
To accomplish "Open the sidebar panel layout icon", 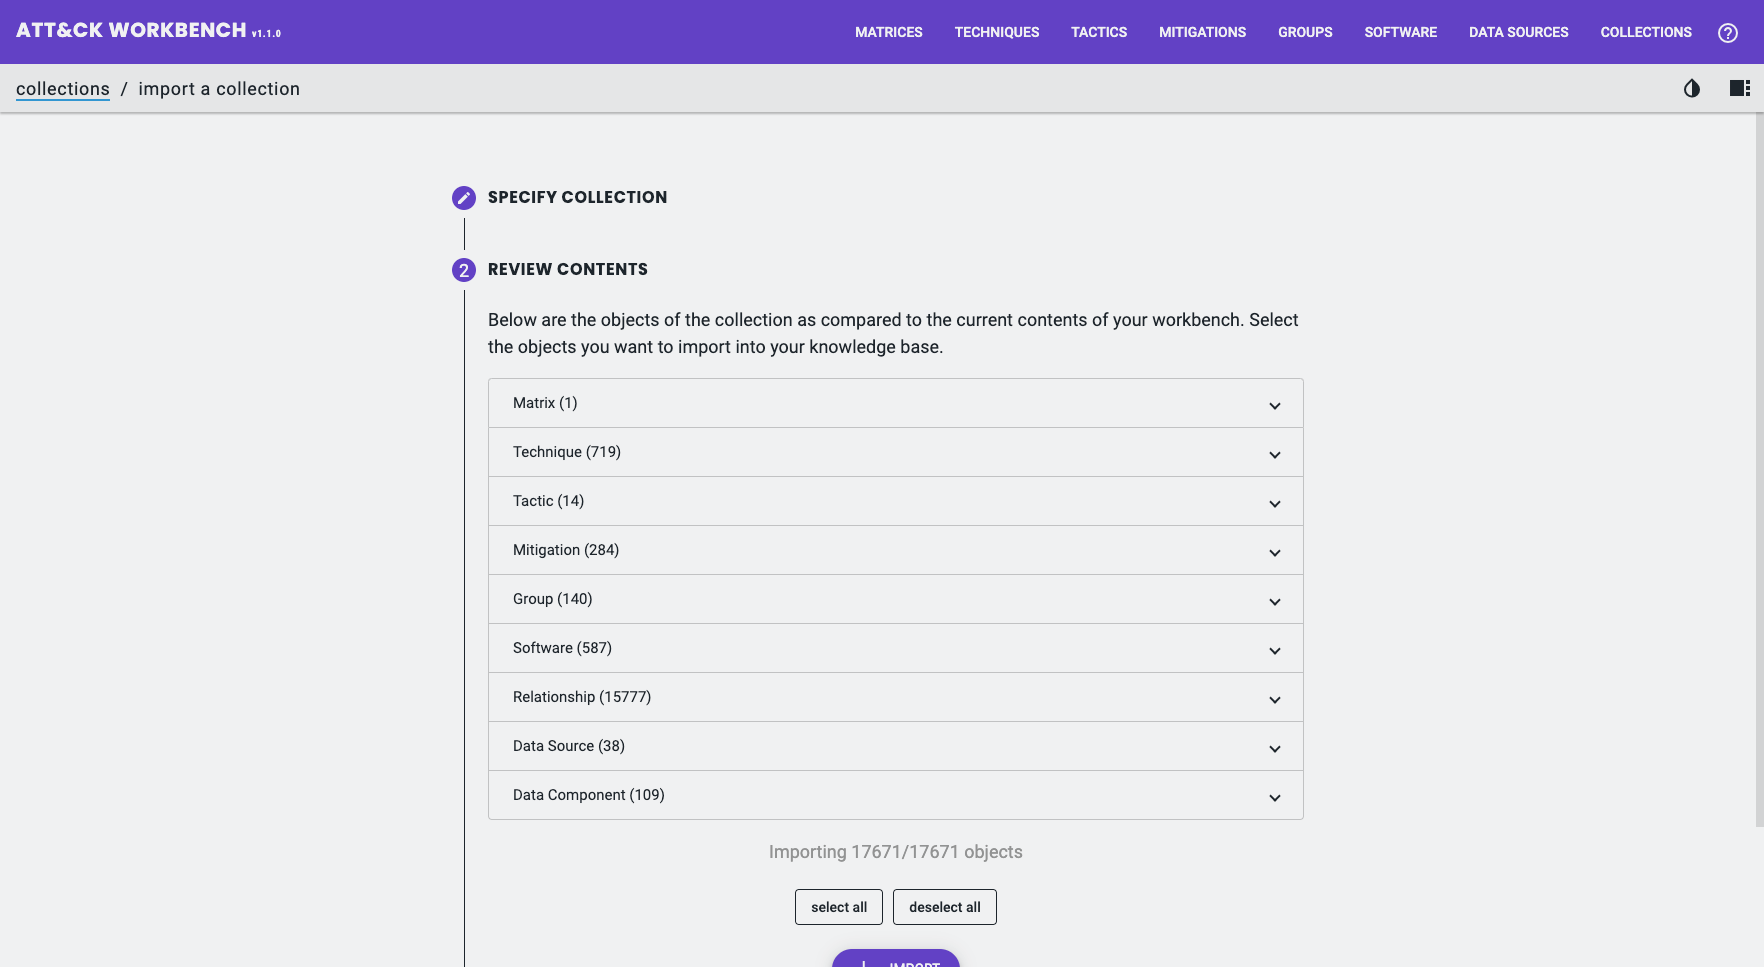I will tap(1739, 89).
